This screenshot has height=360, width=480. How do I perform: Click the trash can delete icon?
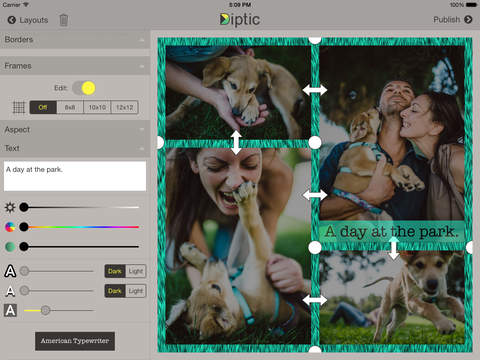(x=63, y=20)
